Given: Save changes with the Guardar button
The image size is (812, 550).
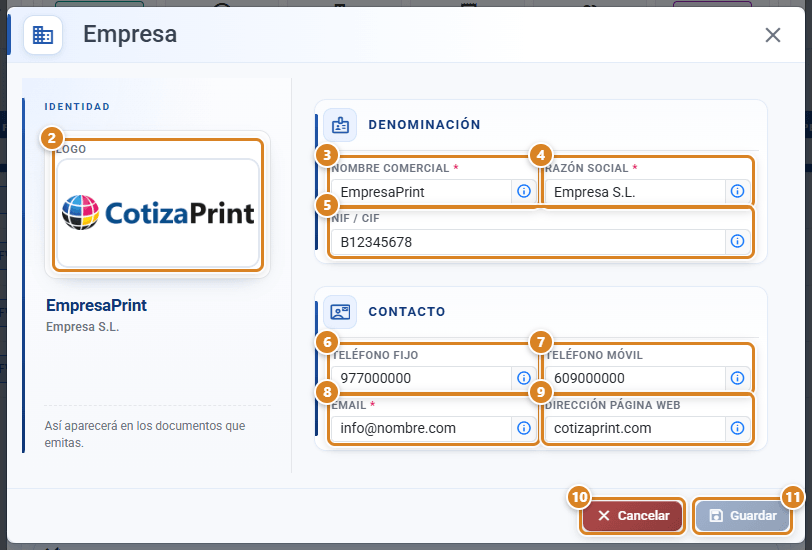Looking at the screenshot, I should click(x=743, y=516).
